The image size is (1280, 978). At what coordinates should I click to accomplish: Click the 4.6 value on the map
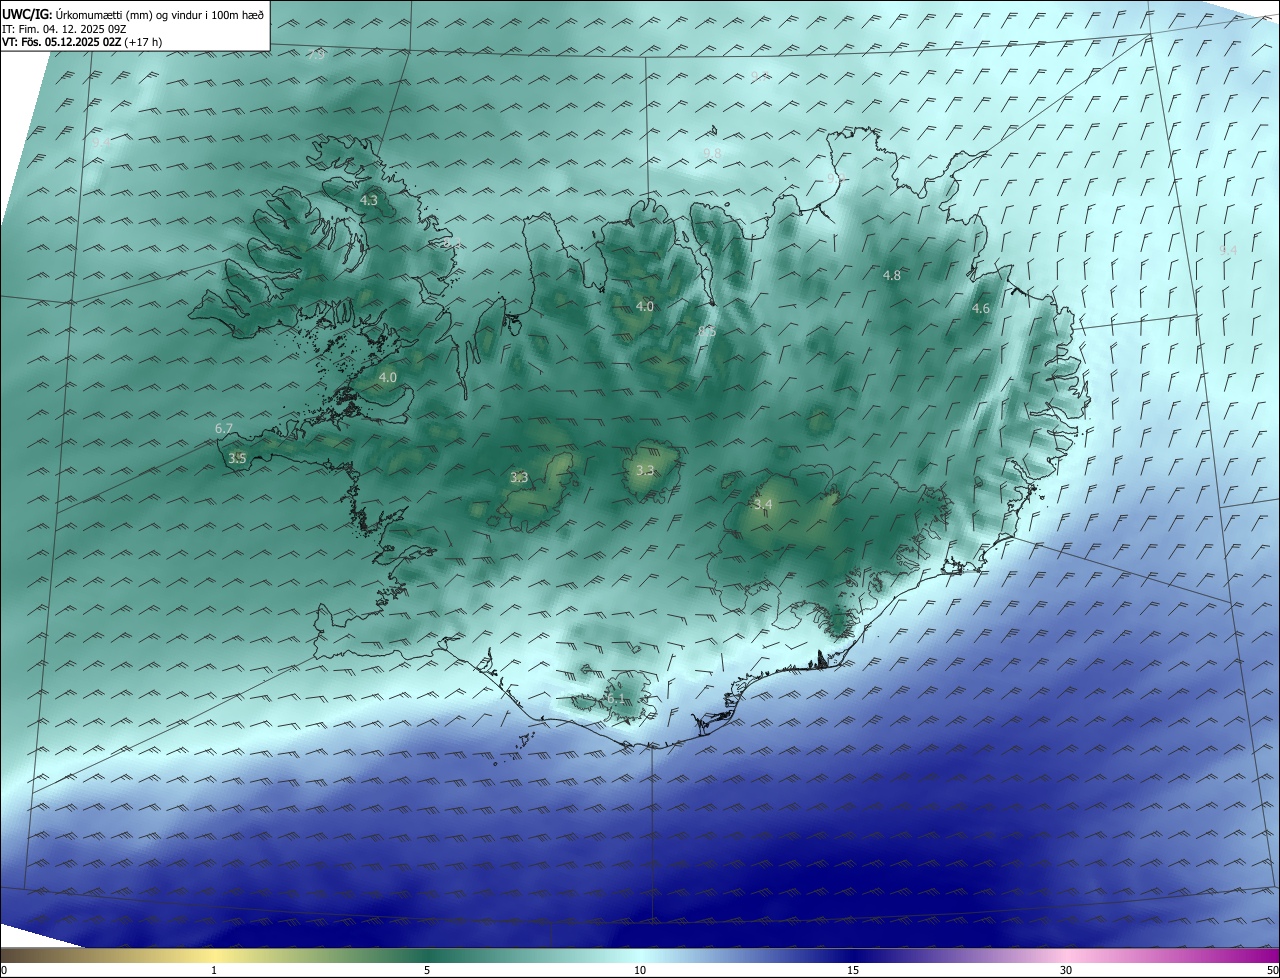click(x=981, y=309)
